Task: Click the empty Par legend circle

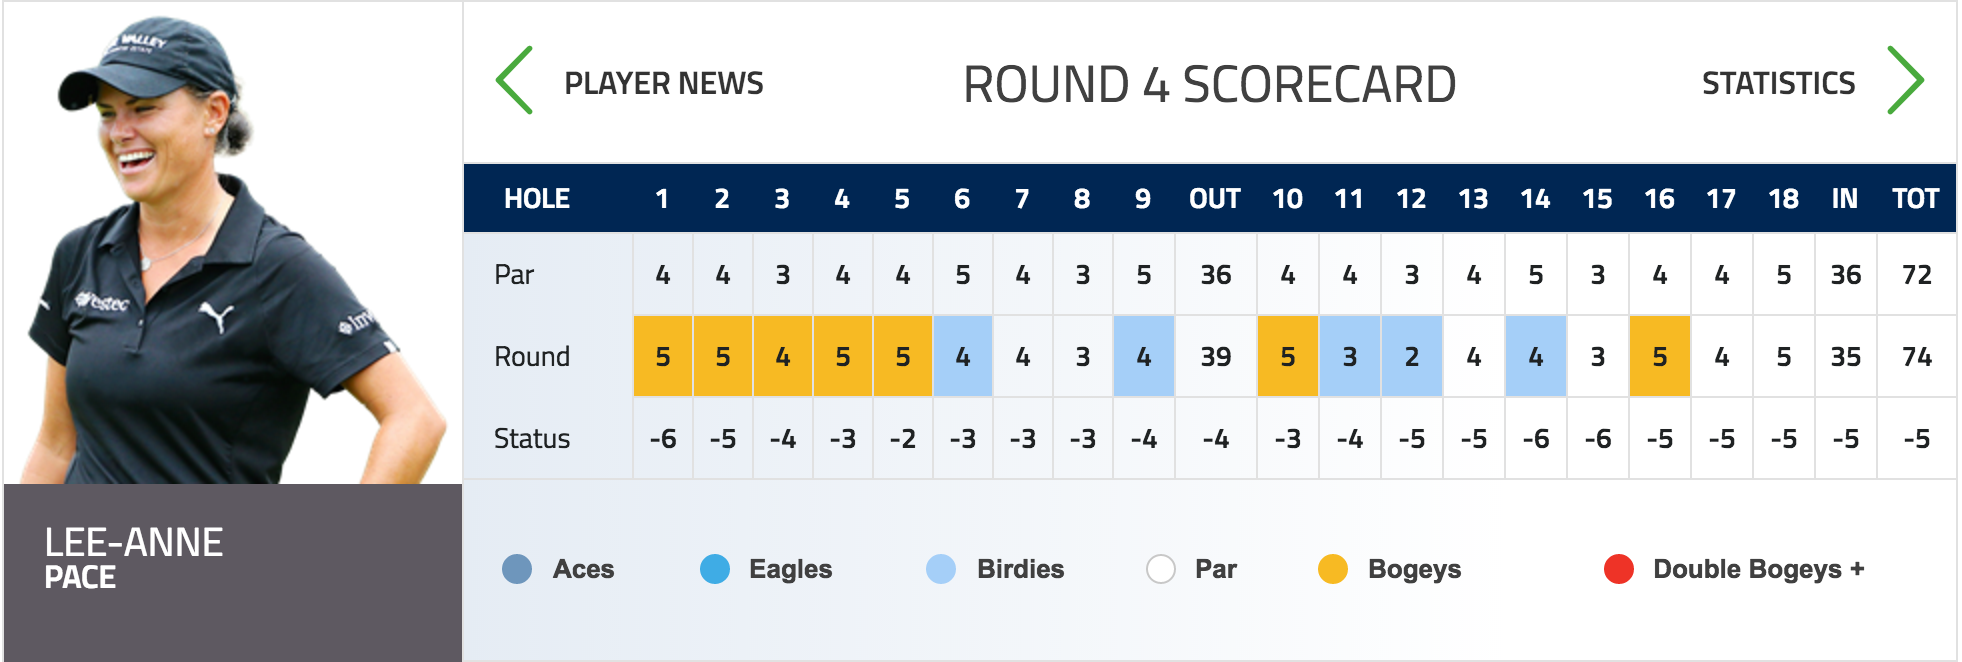Action: 1161,569
